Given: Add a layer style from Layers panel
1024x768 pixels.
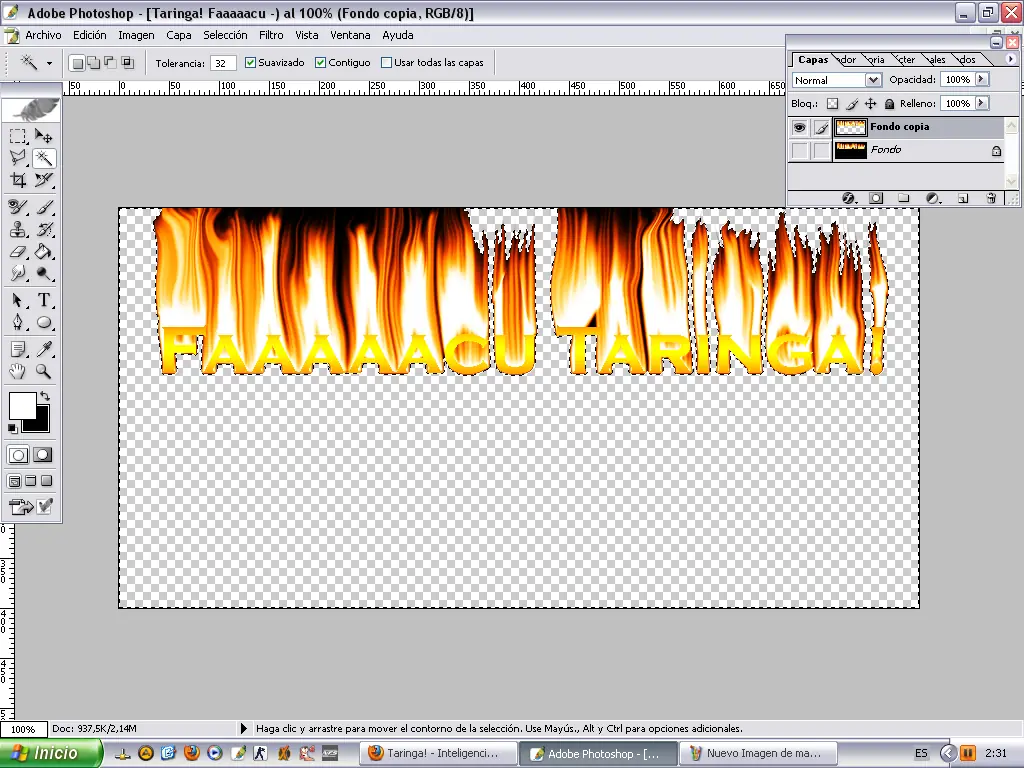Looking at the screenshot, I should tap(848, 198).
